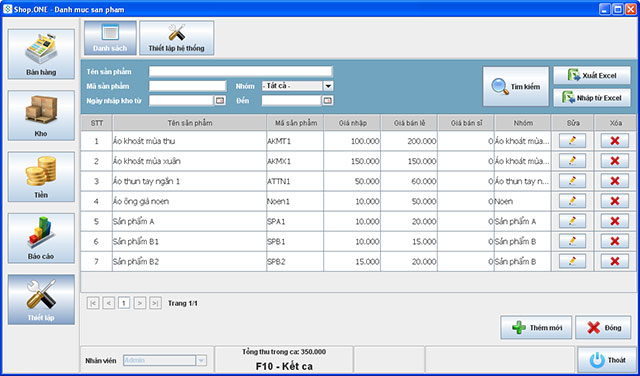Select the product code SPA1 cell
Screen dimensions: 640x376
pyautogui.click(x=295, y=221)
